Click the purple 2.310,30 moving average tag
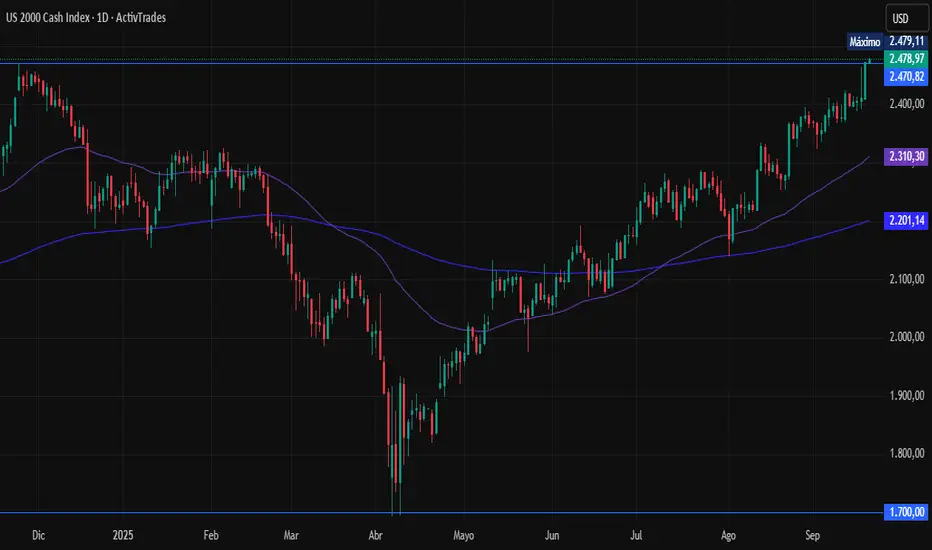The image size is (932, 550). coord(906,156)
